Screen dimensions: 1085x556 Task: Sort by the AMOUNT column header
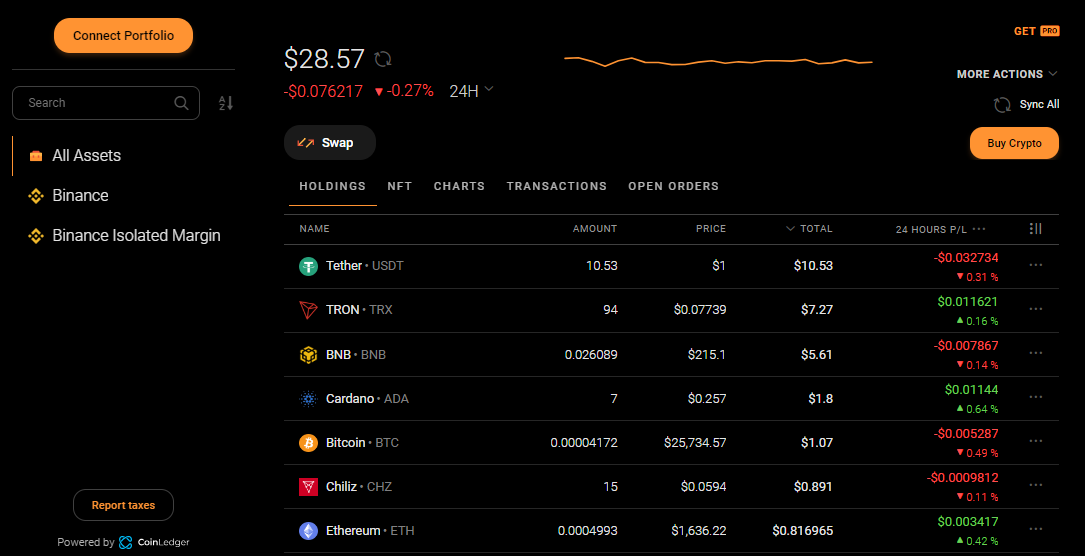point(594,228)
